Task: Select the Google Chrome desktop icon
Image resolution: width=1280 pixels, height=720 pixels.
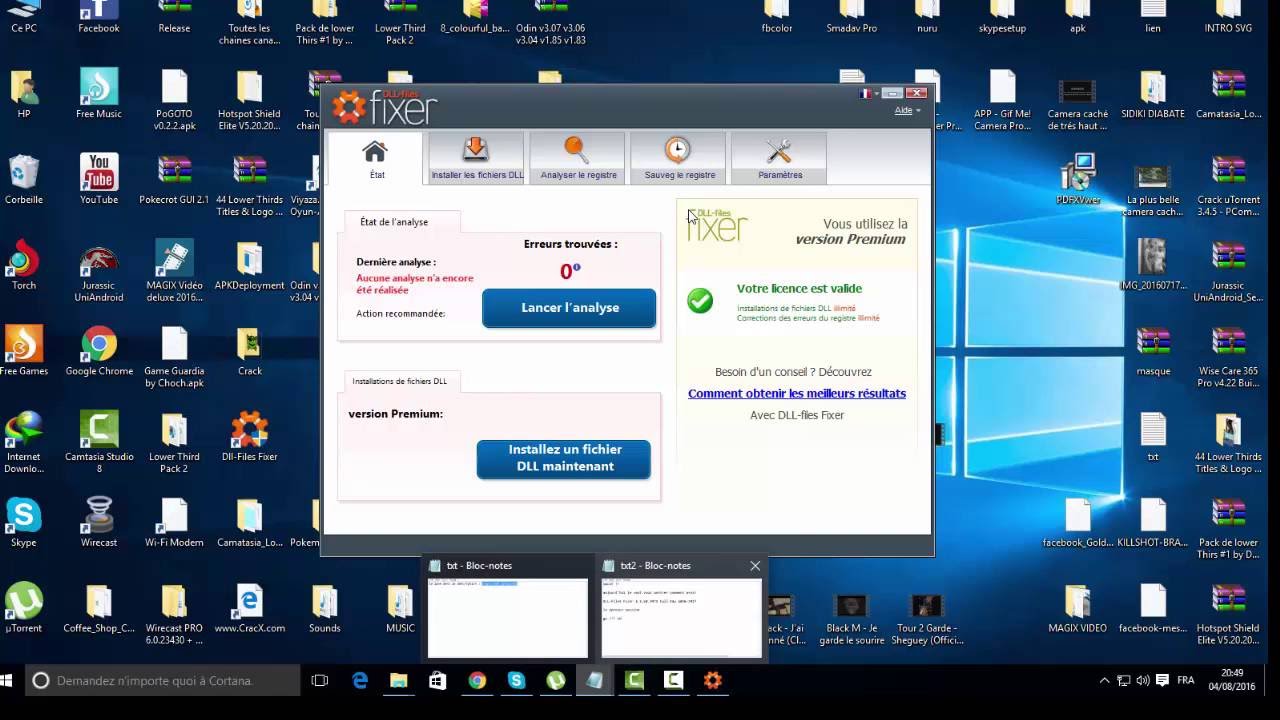Action: tap(99, 351)
